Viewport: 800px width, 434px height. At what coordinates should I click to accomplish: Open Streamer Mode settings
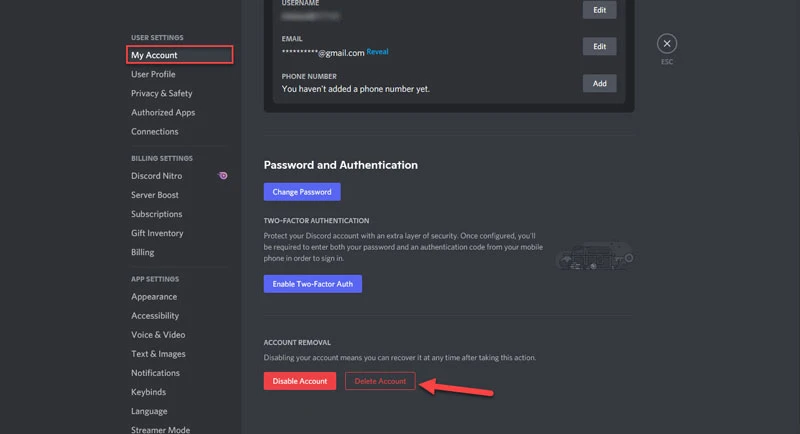coord(160,430)
